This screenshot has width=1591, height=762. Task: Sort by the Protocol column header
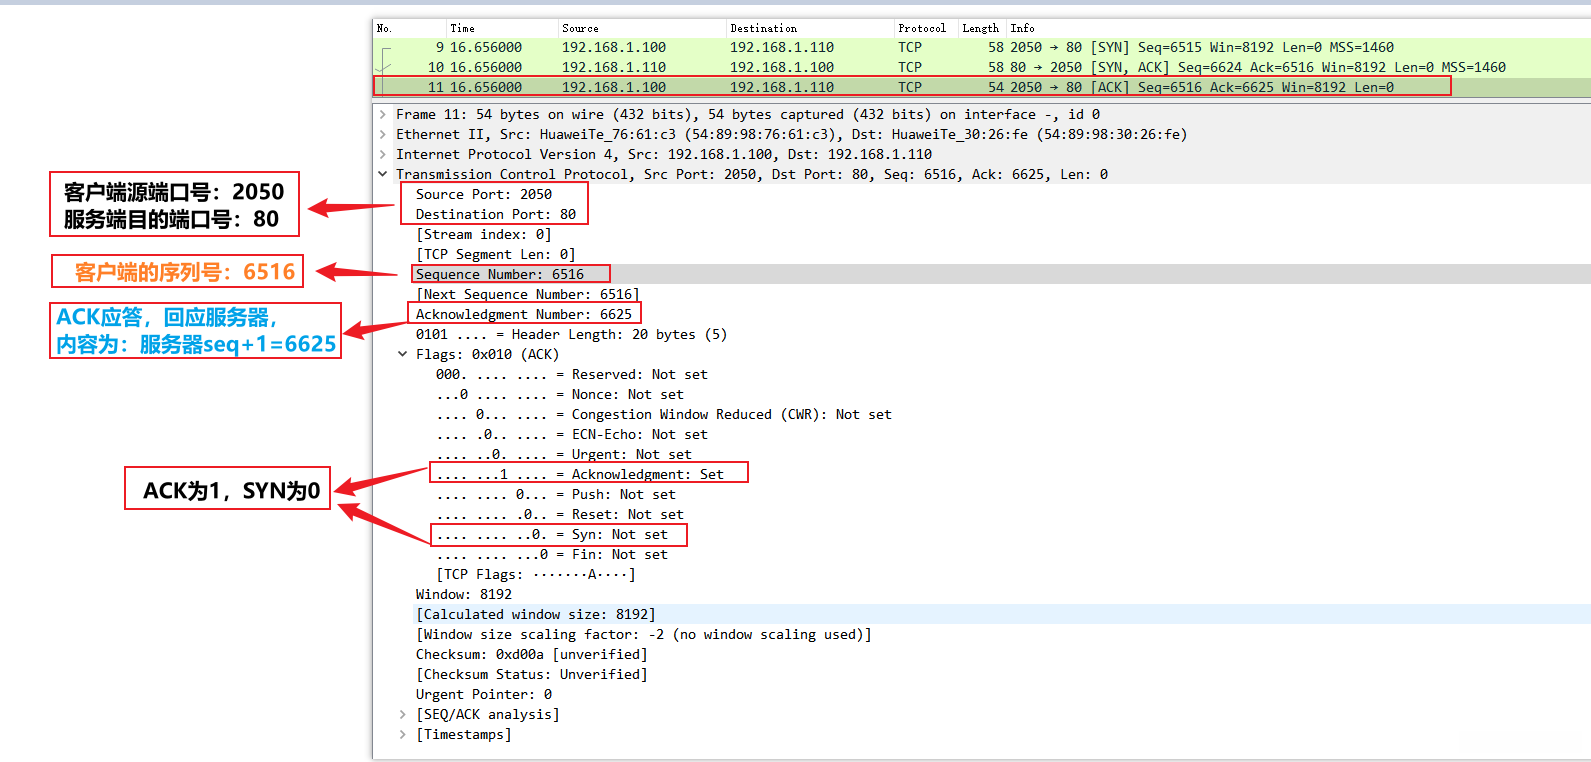point(922,28)
